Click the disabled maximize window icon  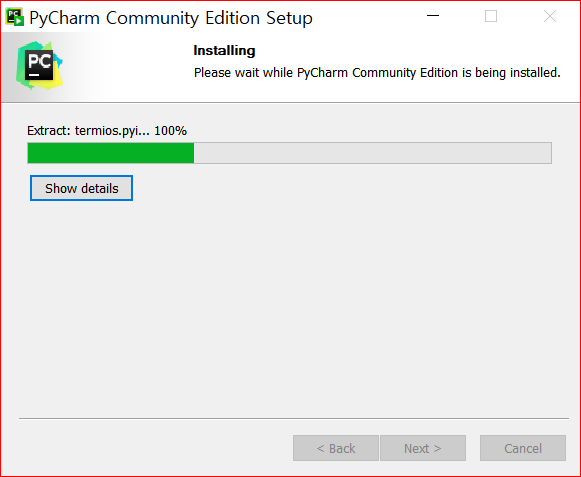491,16
